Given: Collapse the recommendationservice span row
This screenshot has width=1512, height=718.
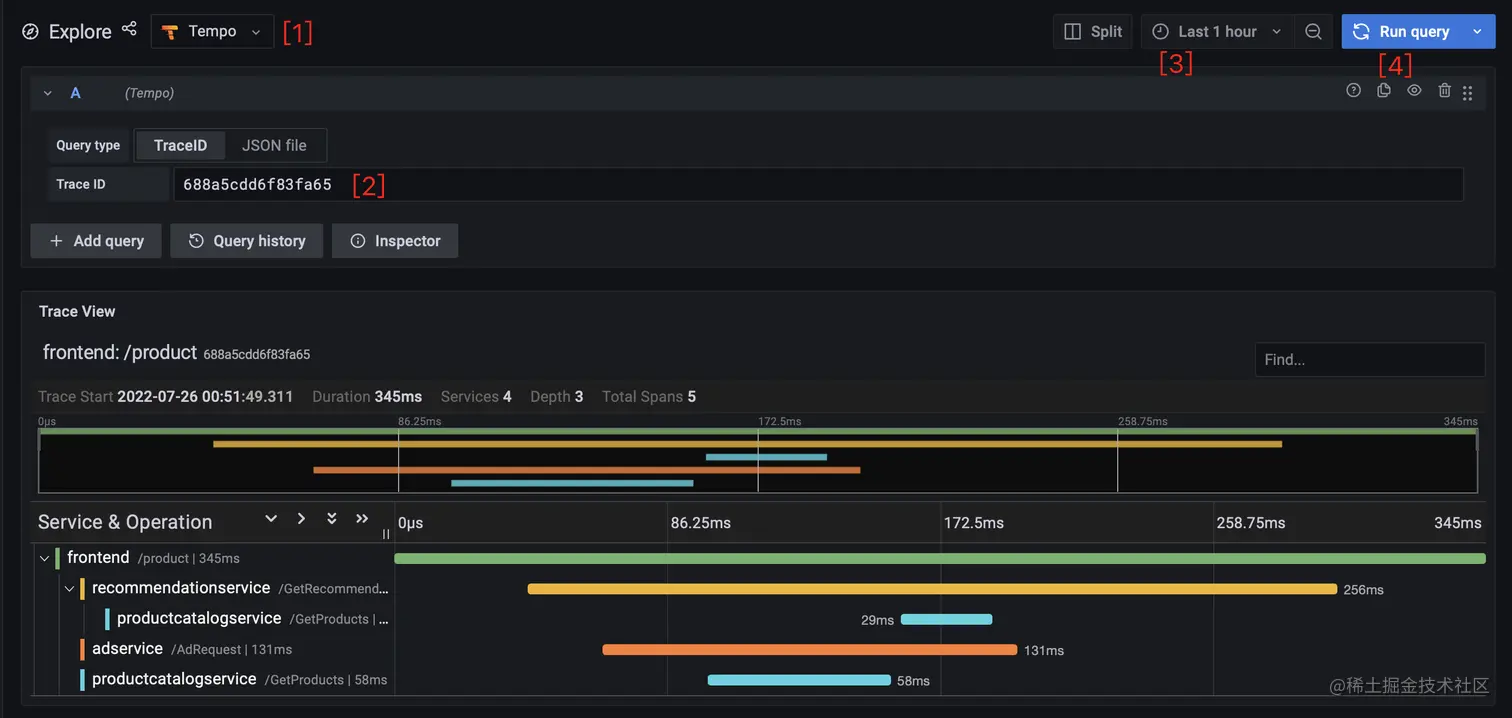Looking at the screenshot, I should click(69, 588).
